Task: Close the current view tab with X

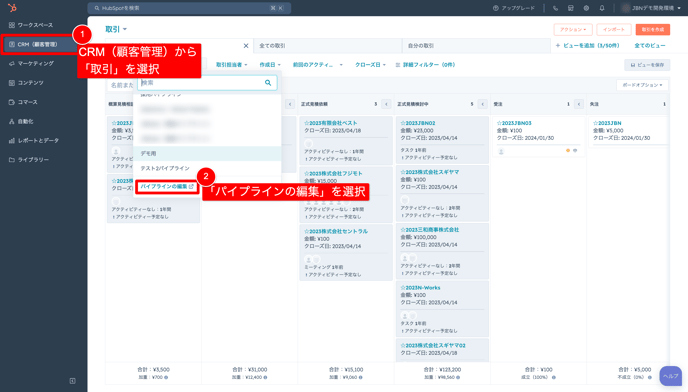Action: click(x=246, y=46)
